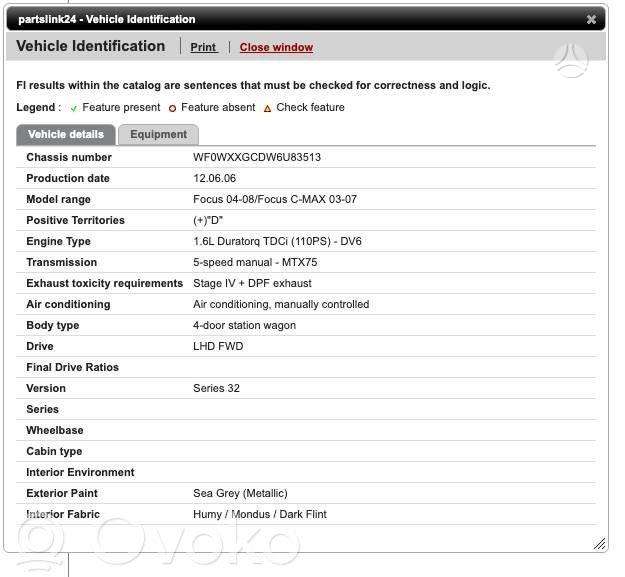
Task: Click the Sea Grey (Metallic) paint value
Action: click(x=240, y=493)
